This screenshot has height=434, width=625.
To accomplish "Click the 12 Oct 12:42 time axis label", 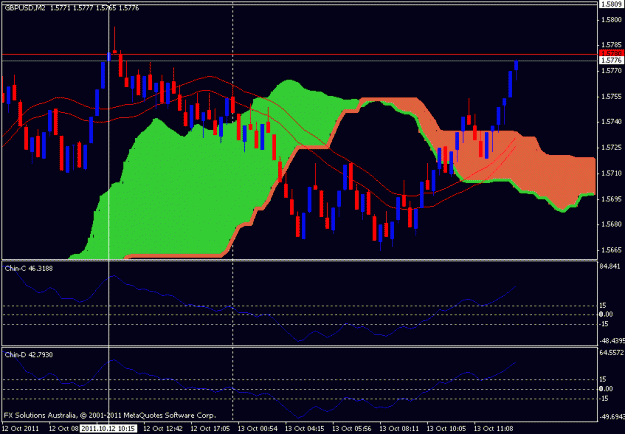I will pyautogui.click(x=162, y=429).
